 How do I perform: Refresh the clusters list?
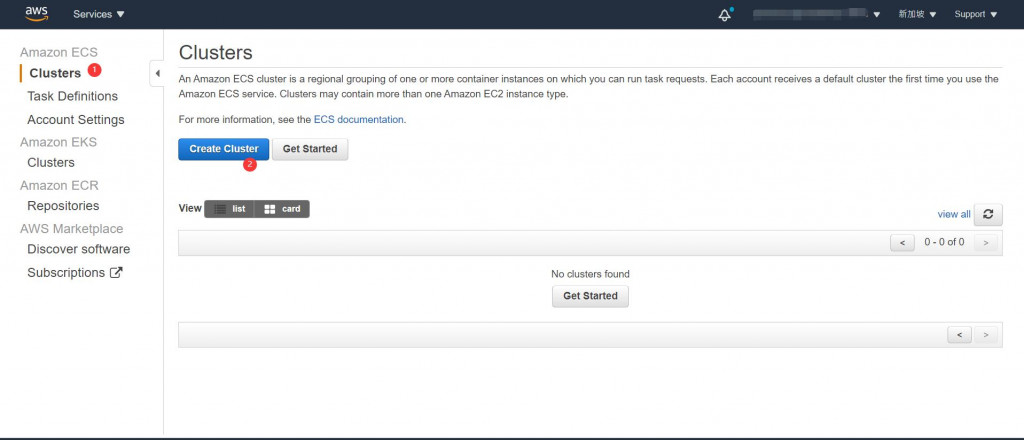tap(988, 214)
